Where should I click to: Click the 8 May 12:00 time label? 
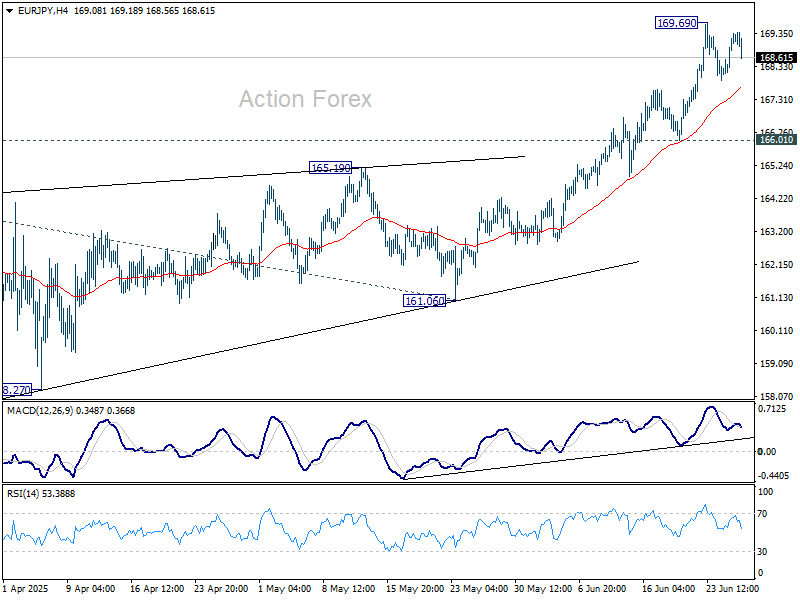[348, 589]
